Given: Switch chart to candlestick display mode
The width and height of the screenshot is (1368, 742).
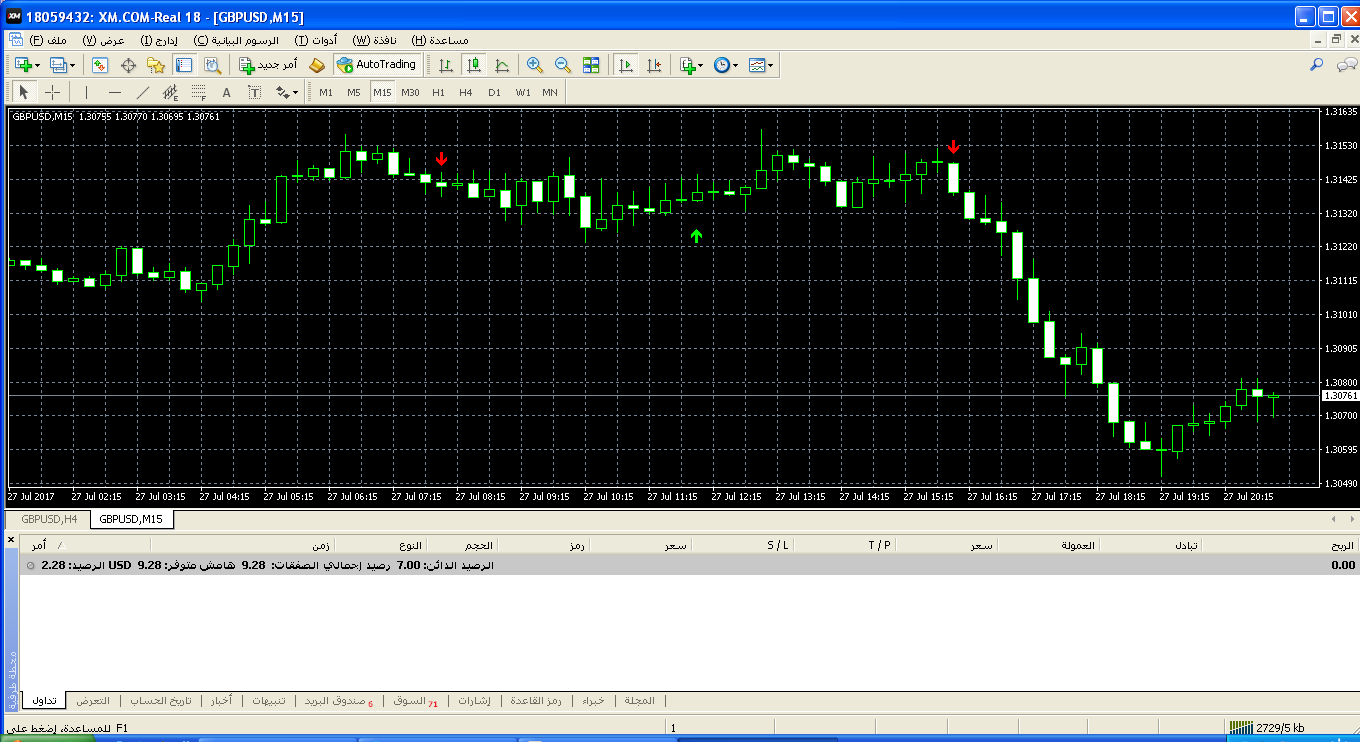Looking at the screenshot, I should tap(474, 65).
